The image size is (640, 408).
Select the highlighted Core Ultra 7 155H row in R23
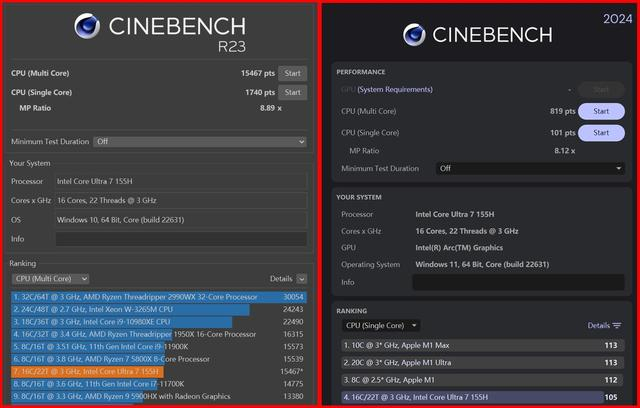(159, 372)
